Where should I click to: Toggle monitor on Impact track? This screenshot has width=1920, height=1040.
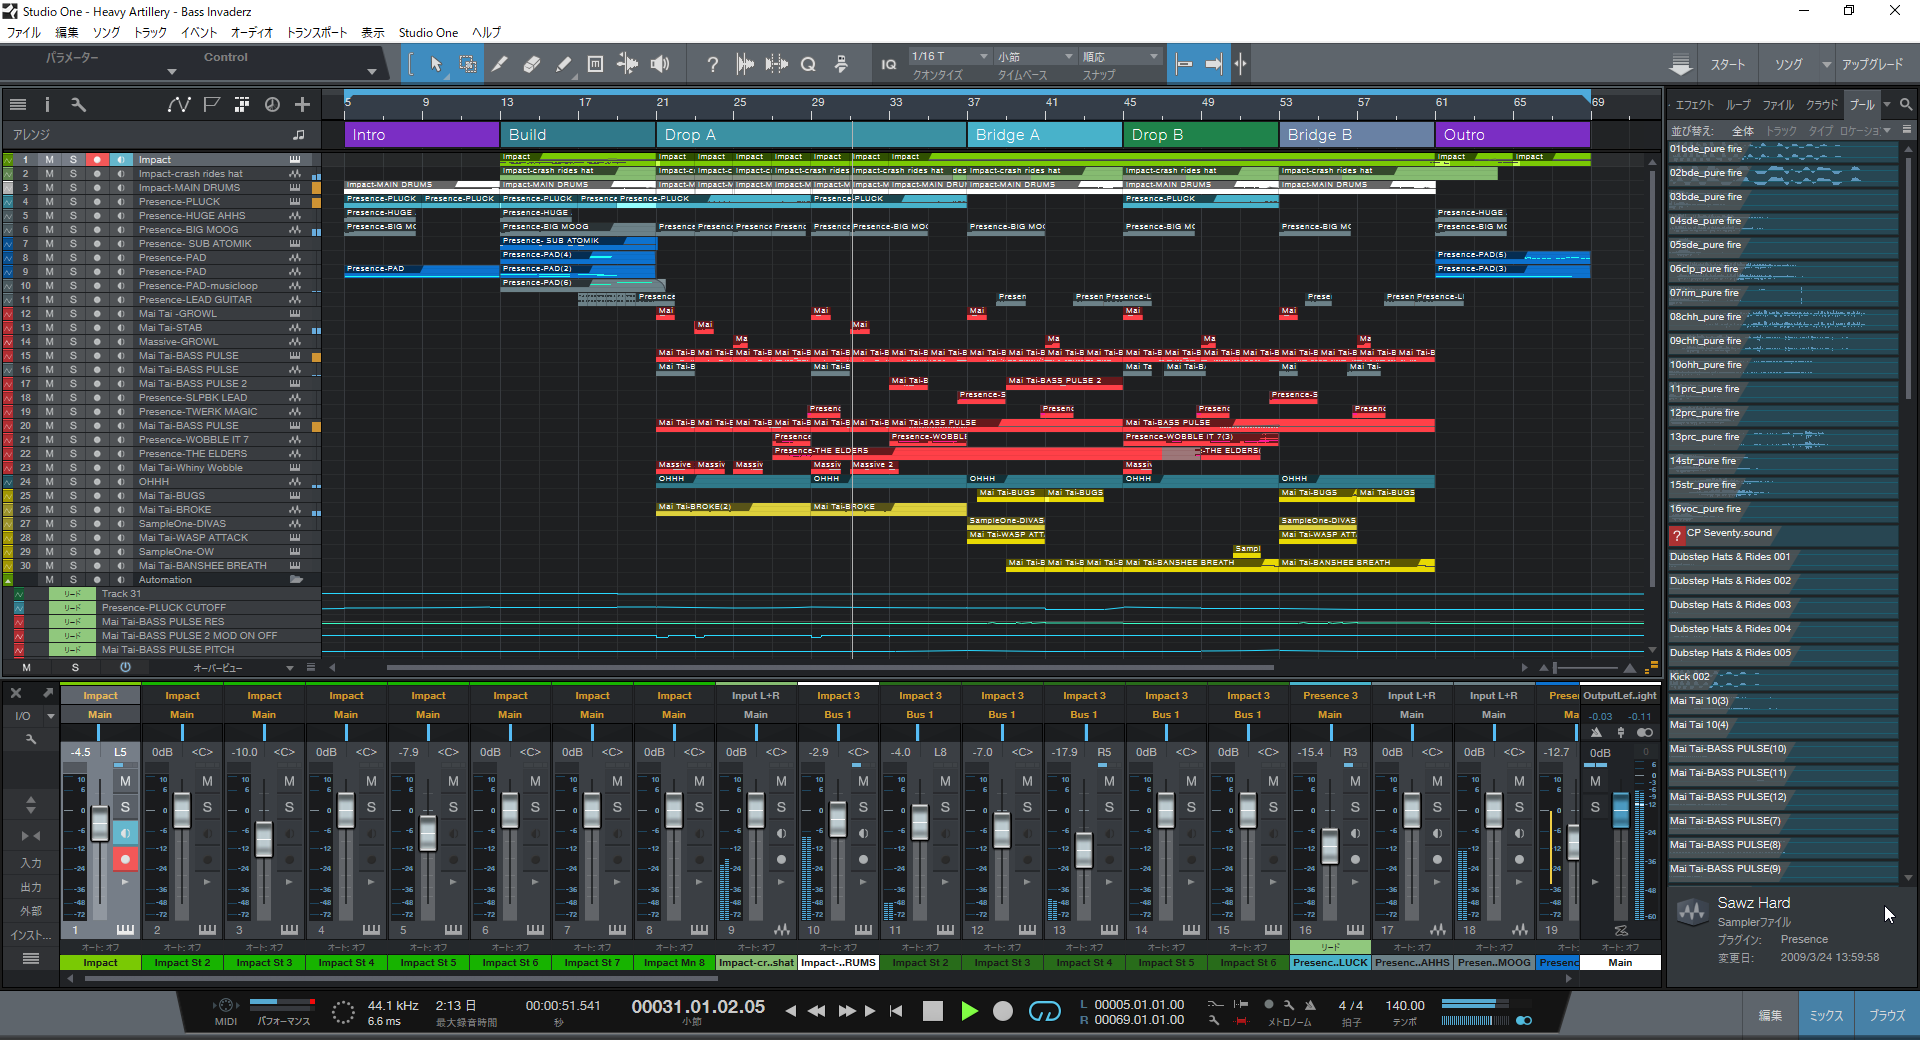[121, 159]
